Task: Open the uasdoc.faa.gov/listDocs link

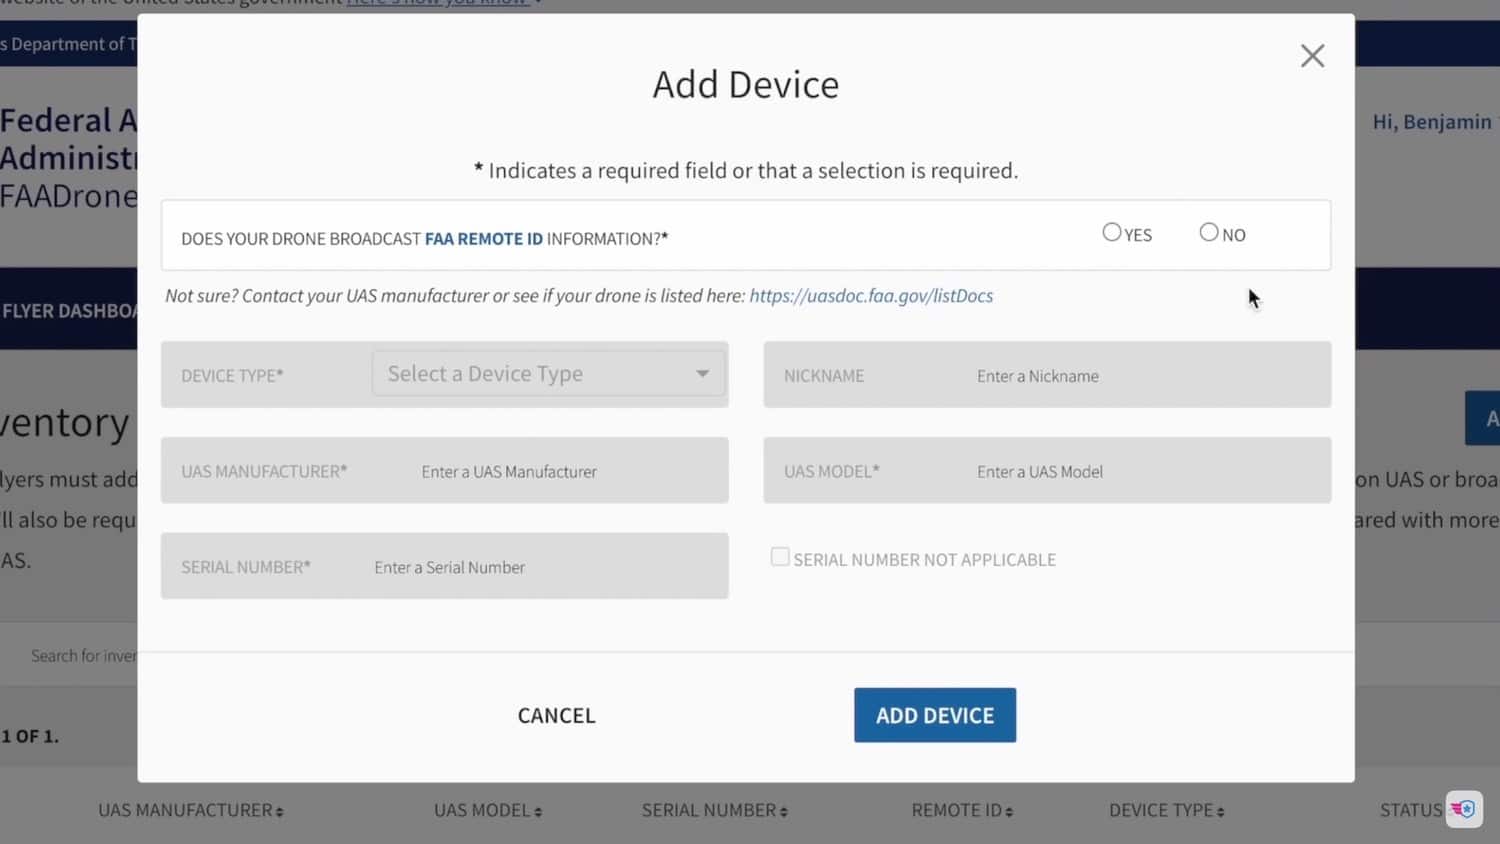Action: coord(870,295)
